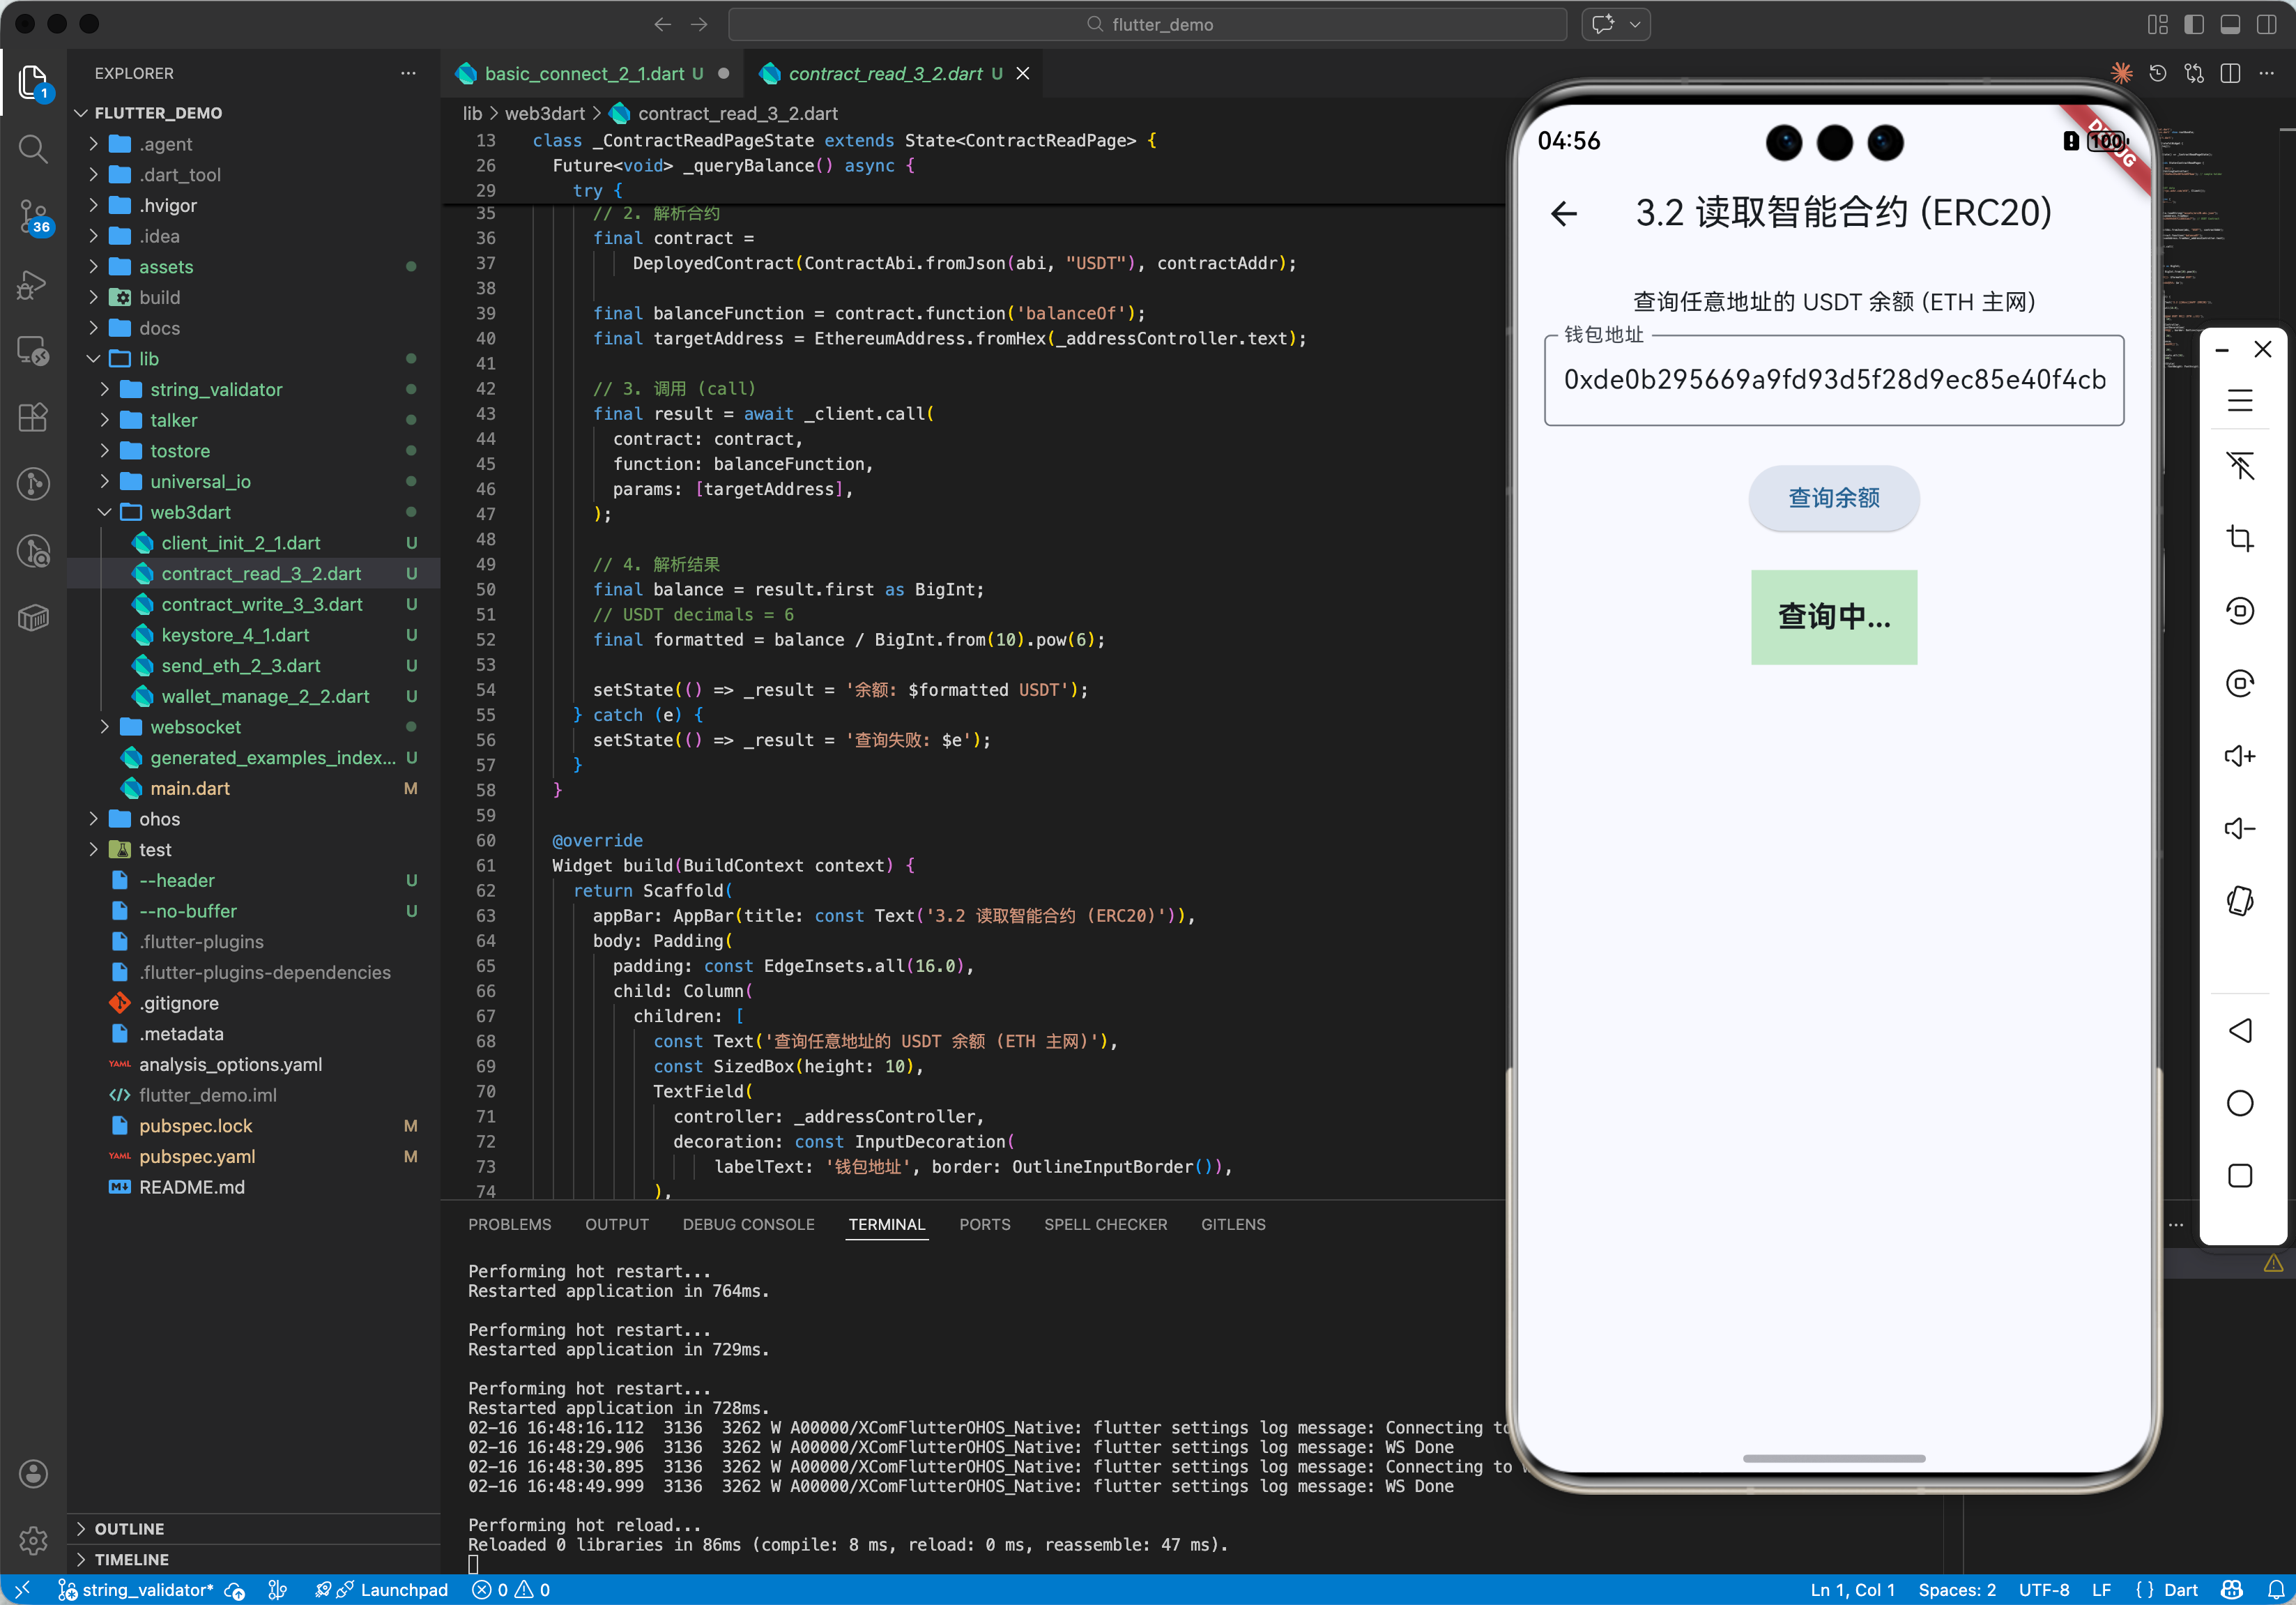Toggle the primary side bar layout
This screenshot has height=1605, width=2296.
pyautogui.click(x=2194, y=24)
